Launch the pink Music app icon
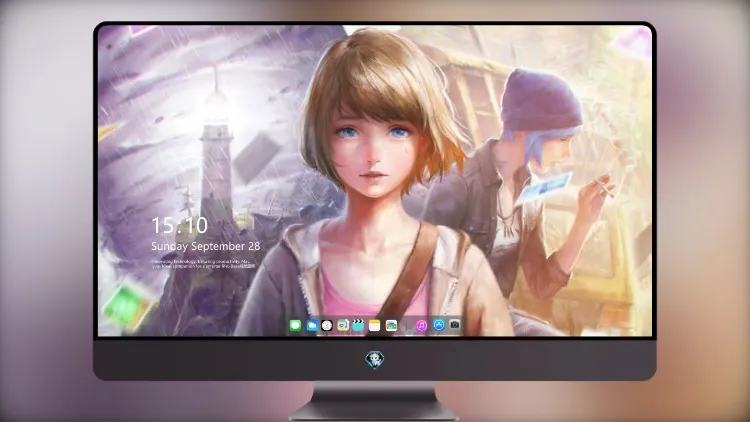Image resolution: width=750 pixels, height=422 pixels. pos(421,325)
